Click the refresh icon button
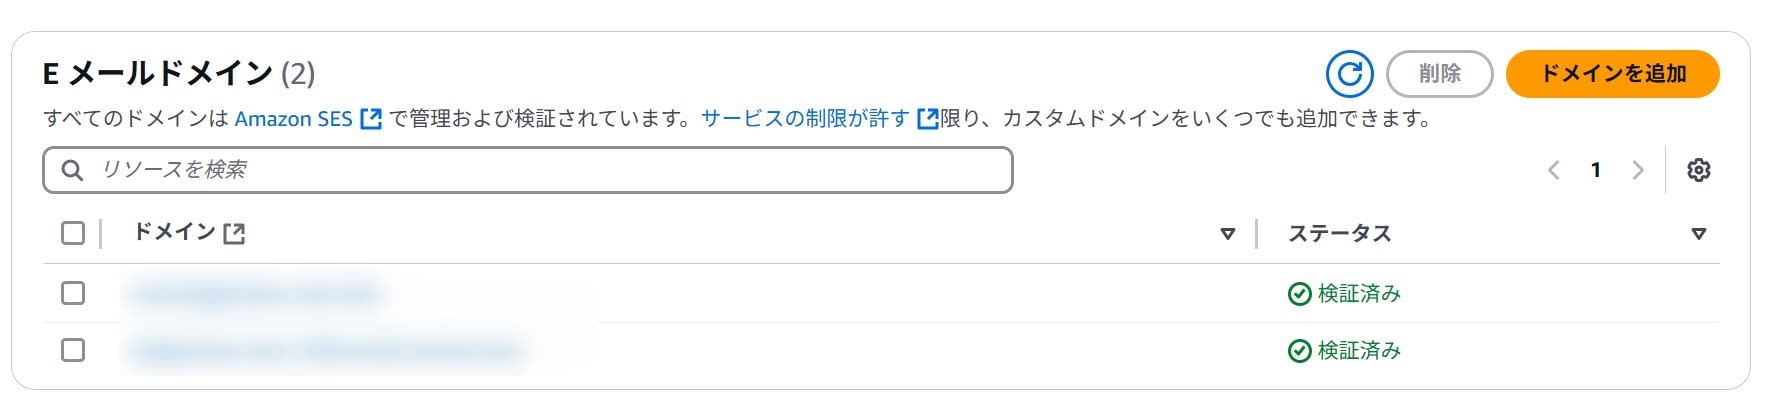Image resolution: width=1769 pixels, height=419 pixels. point(1349,74)
